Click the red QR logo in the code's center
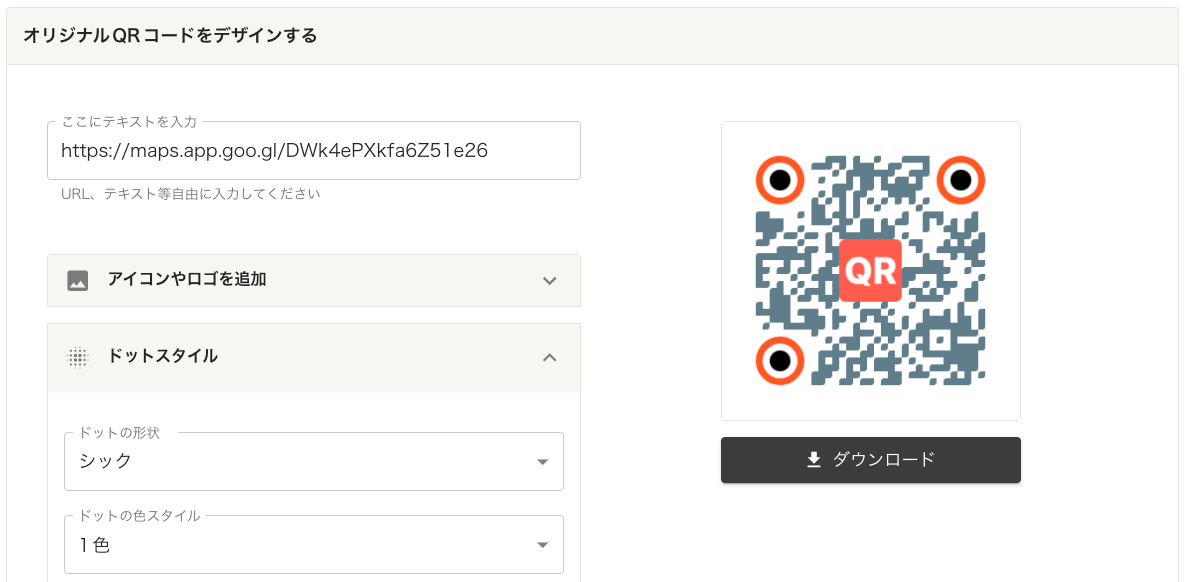Image resolution: width=1193 pixels, height=582 pixels. pyautogui.click(x=870, y=270)
